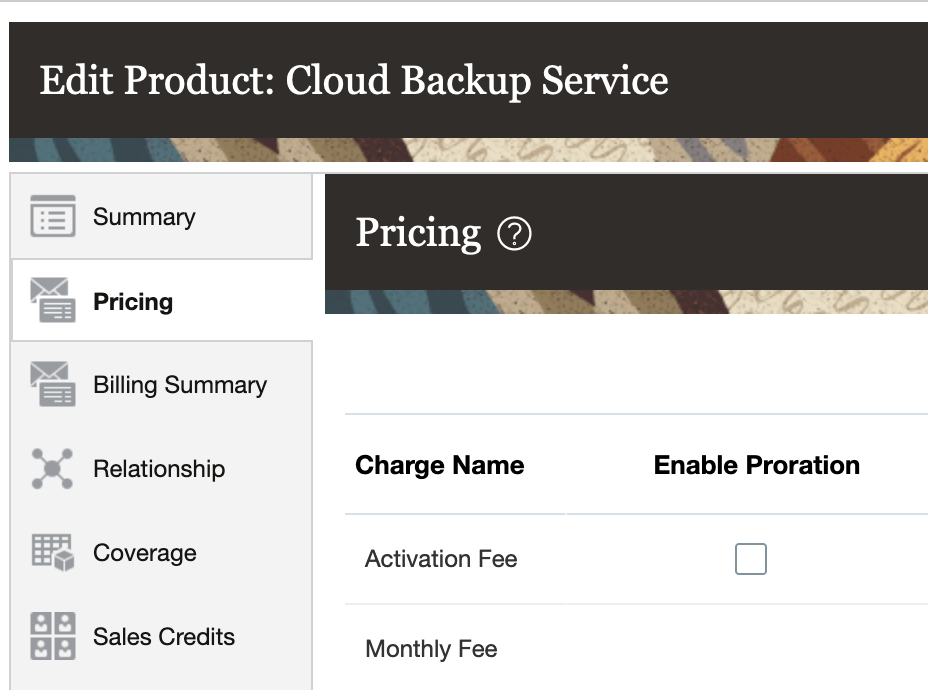The height and width of the screenshot is (690, 928).
Task: Click the list icon beside Summary
Action: [x=52, y=217]
